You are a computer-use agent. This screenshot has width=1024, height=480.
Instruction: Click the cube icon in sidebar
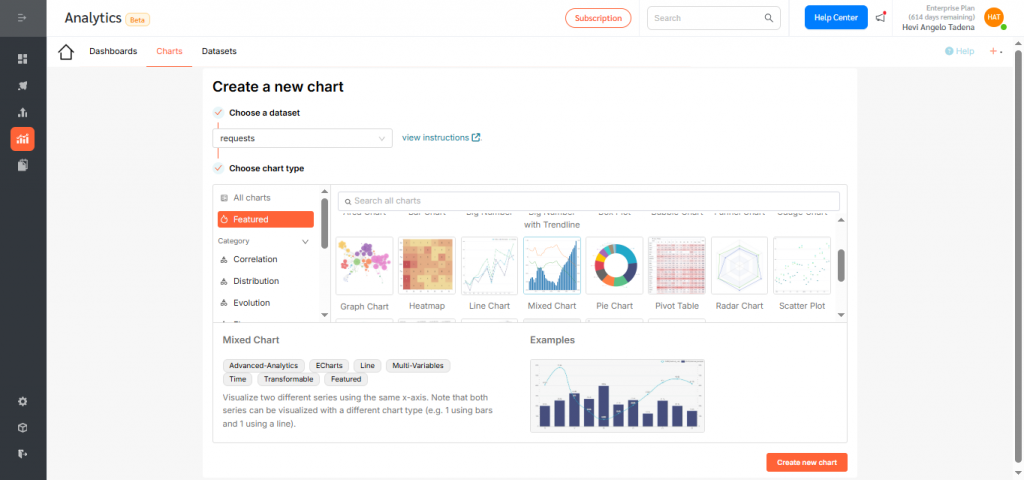point(22,427)
